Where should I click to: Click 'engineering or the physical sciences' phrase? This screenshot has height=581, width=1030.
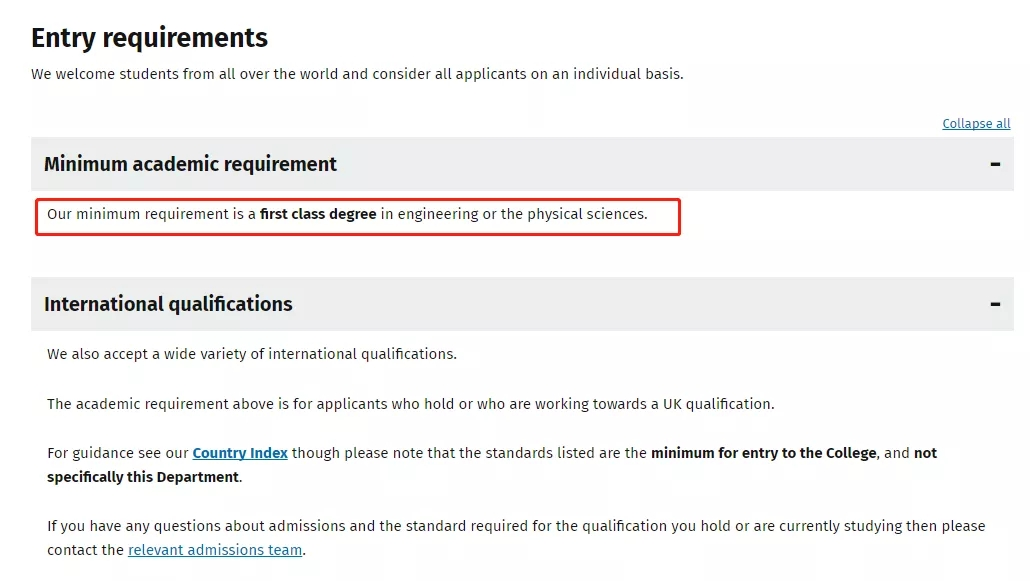[522, 214]
